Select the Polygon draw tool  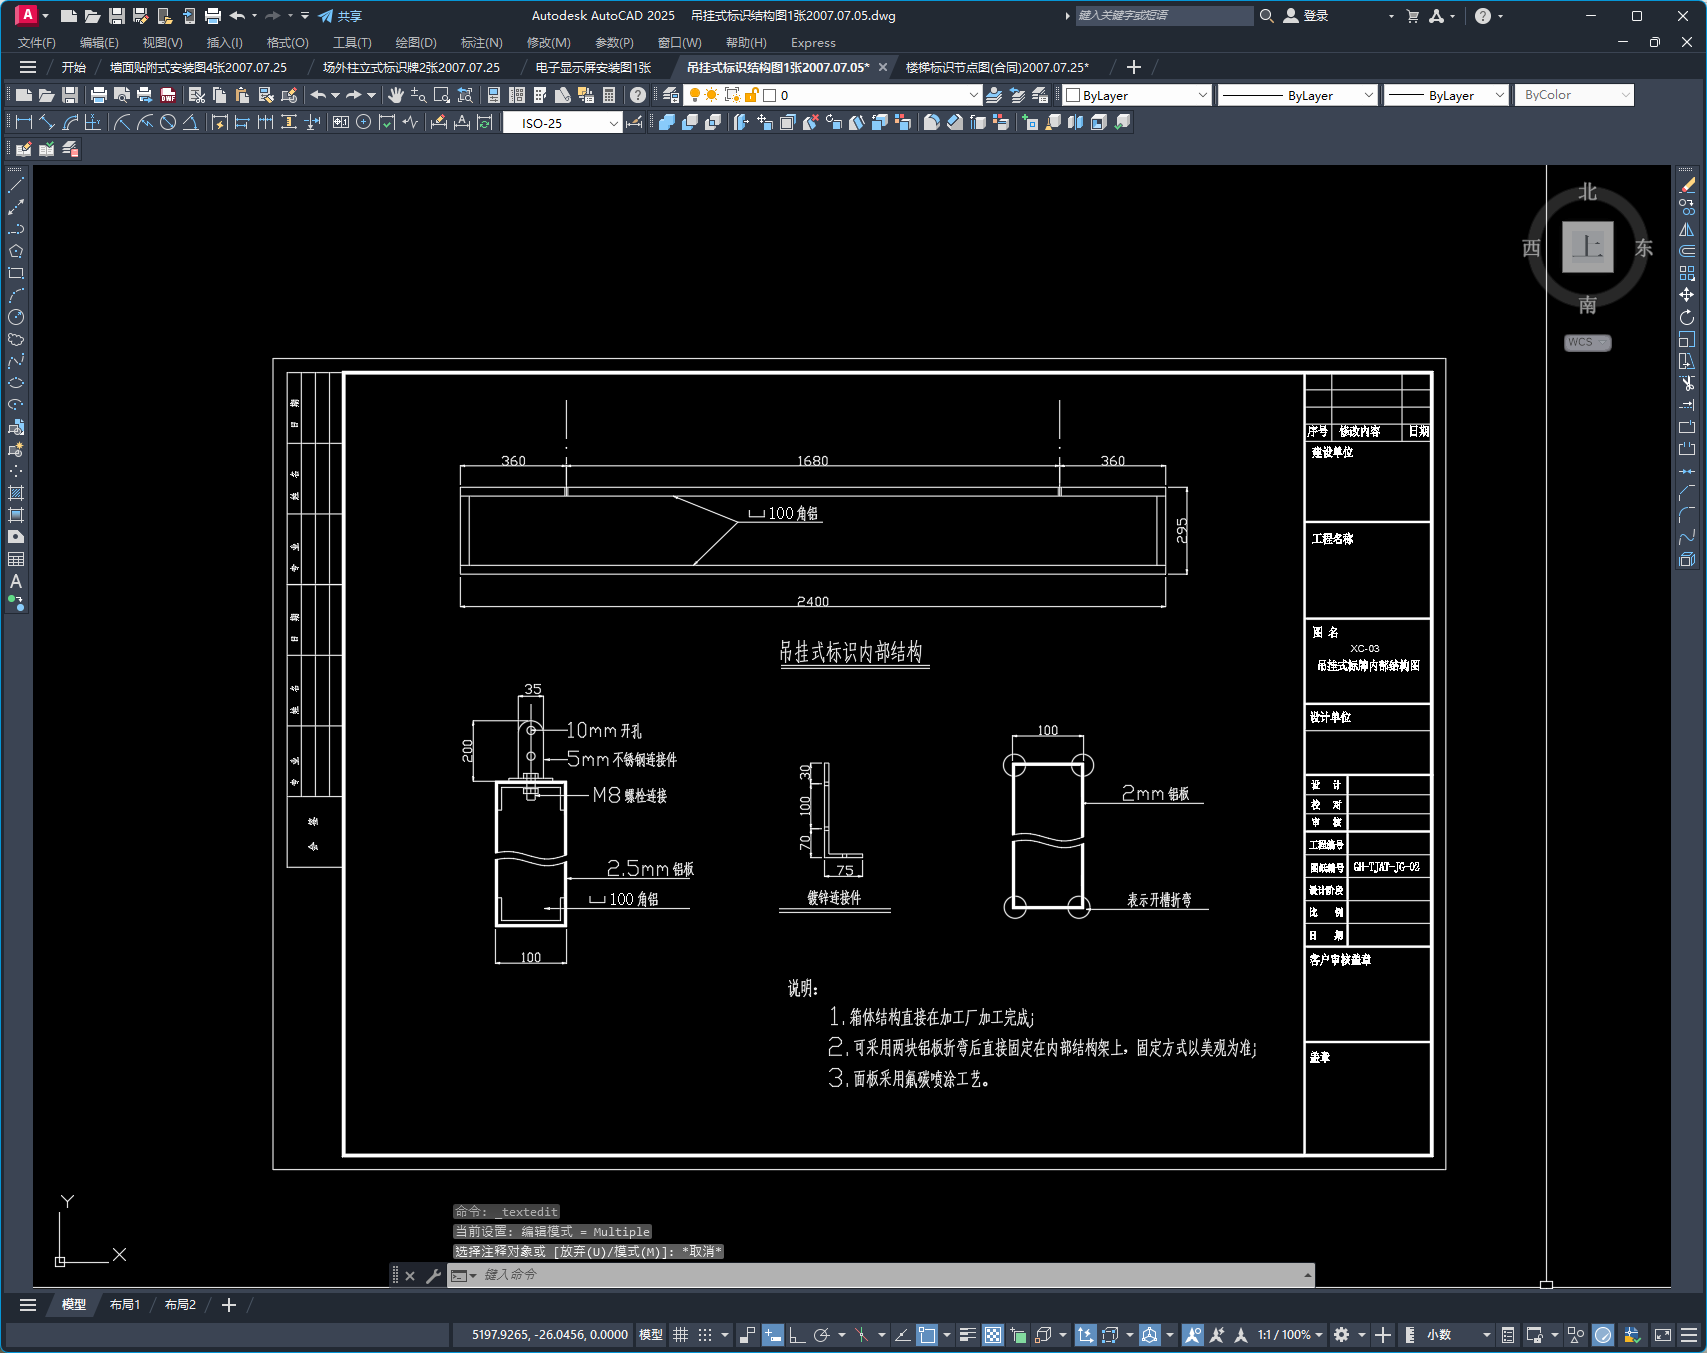[16, 251]
